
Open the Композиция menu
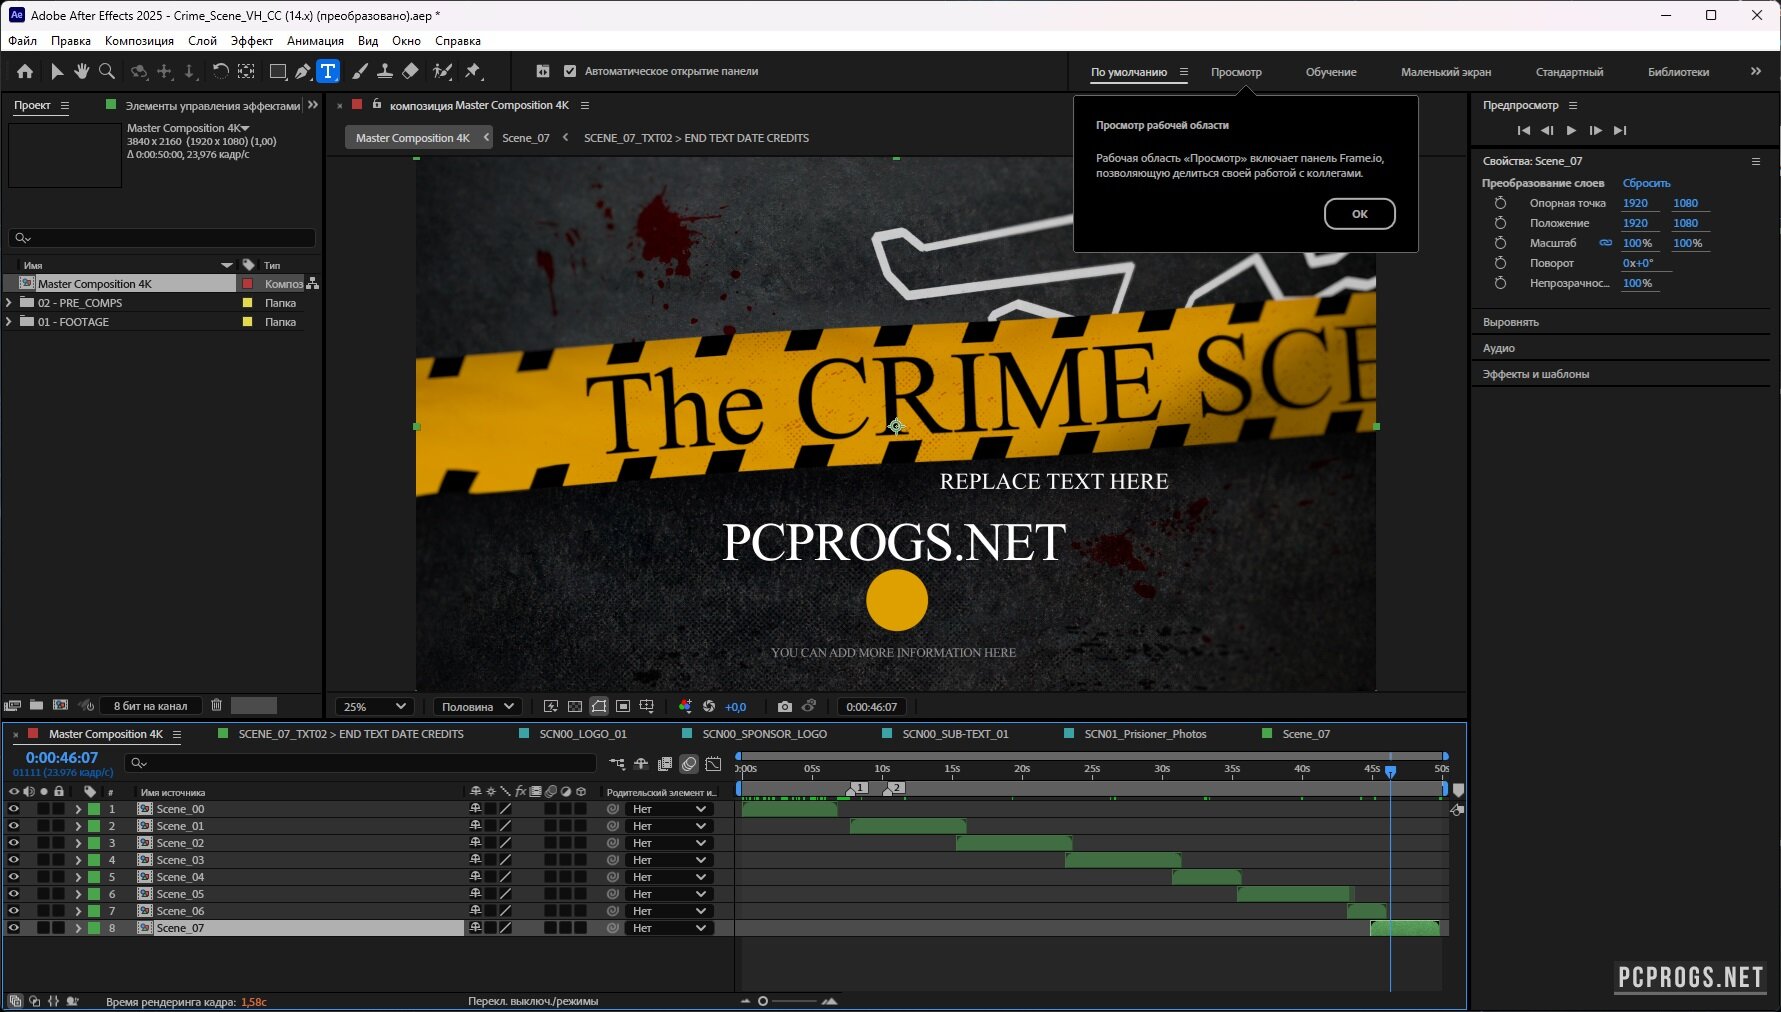click(x=139, y=41)
